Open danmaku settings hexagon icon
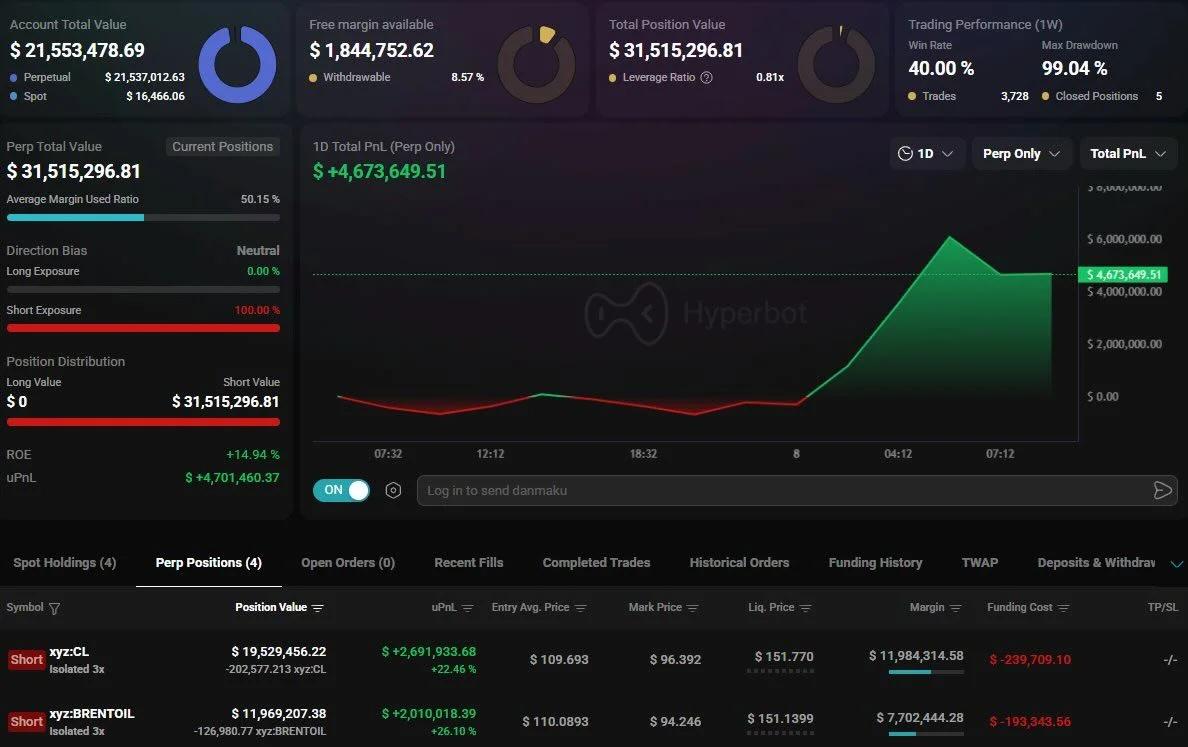Viewport: 1188px width, 747px height. click(393, 491)
